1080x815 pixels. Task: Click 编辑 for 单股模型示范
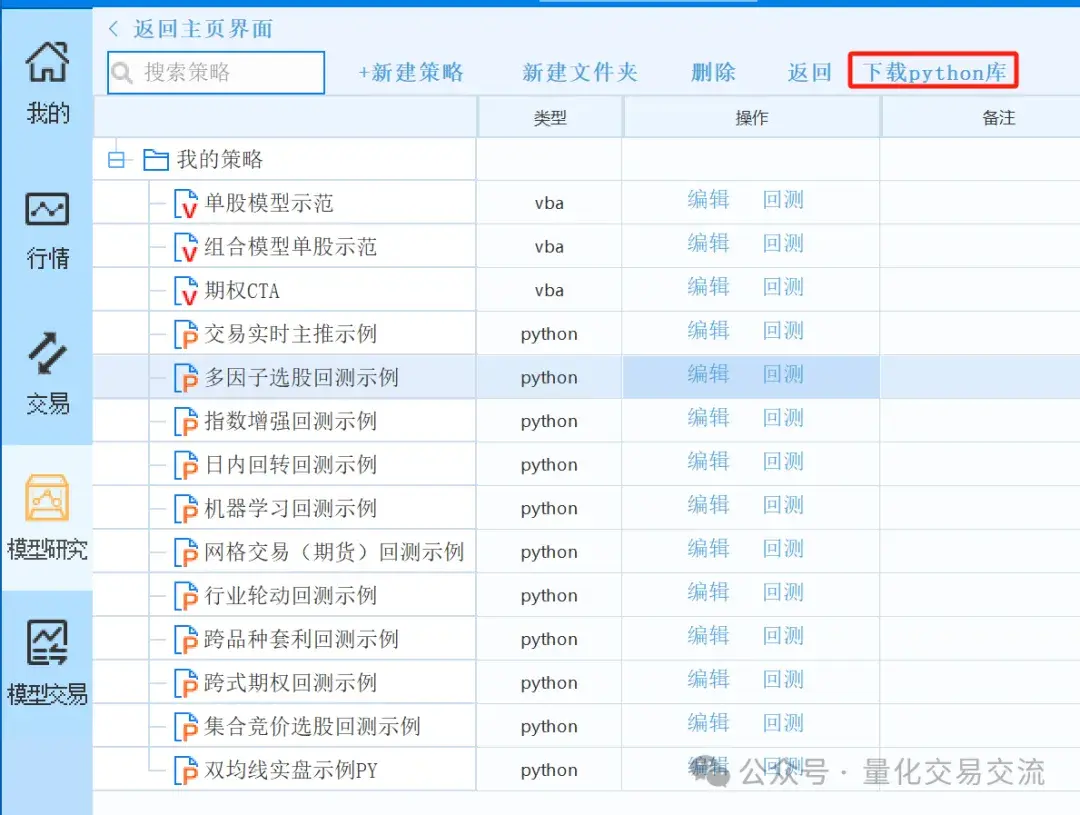tap(709, 200)
